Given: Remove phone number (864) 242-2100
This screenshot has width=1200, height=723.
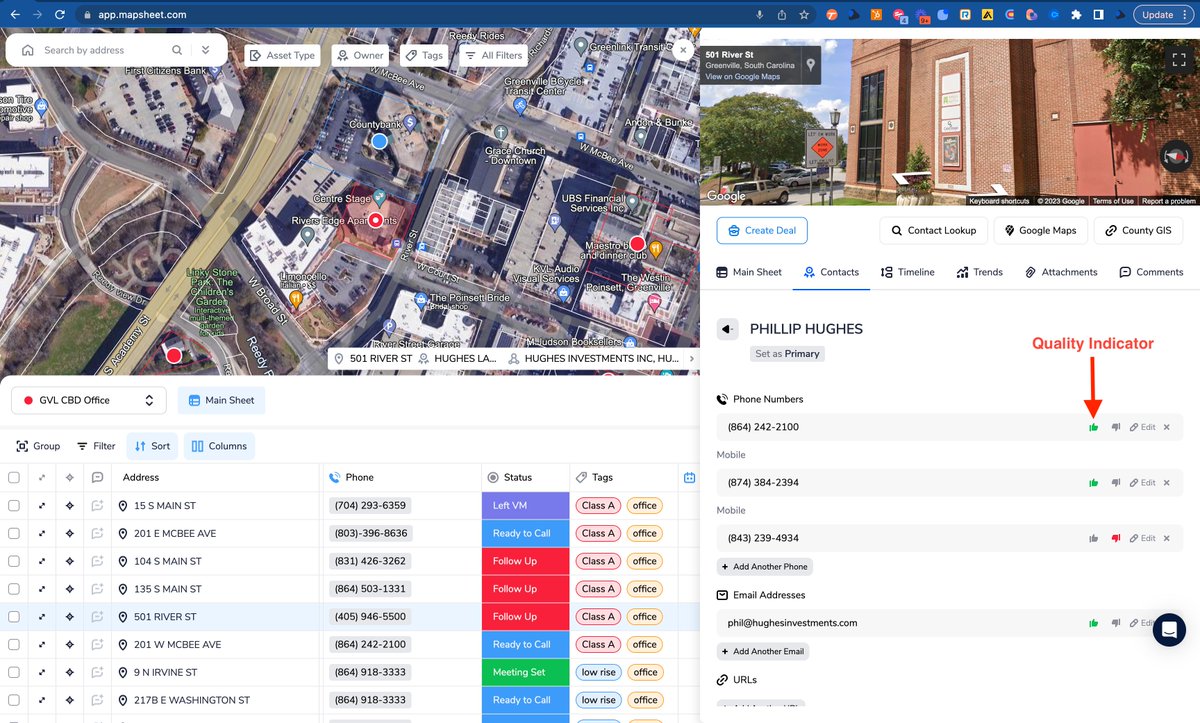Looking at the screenshot, I should [1166, 427].
